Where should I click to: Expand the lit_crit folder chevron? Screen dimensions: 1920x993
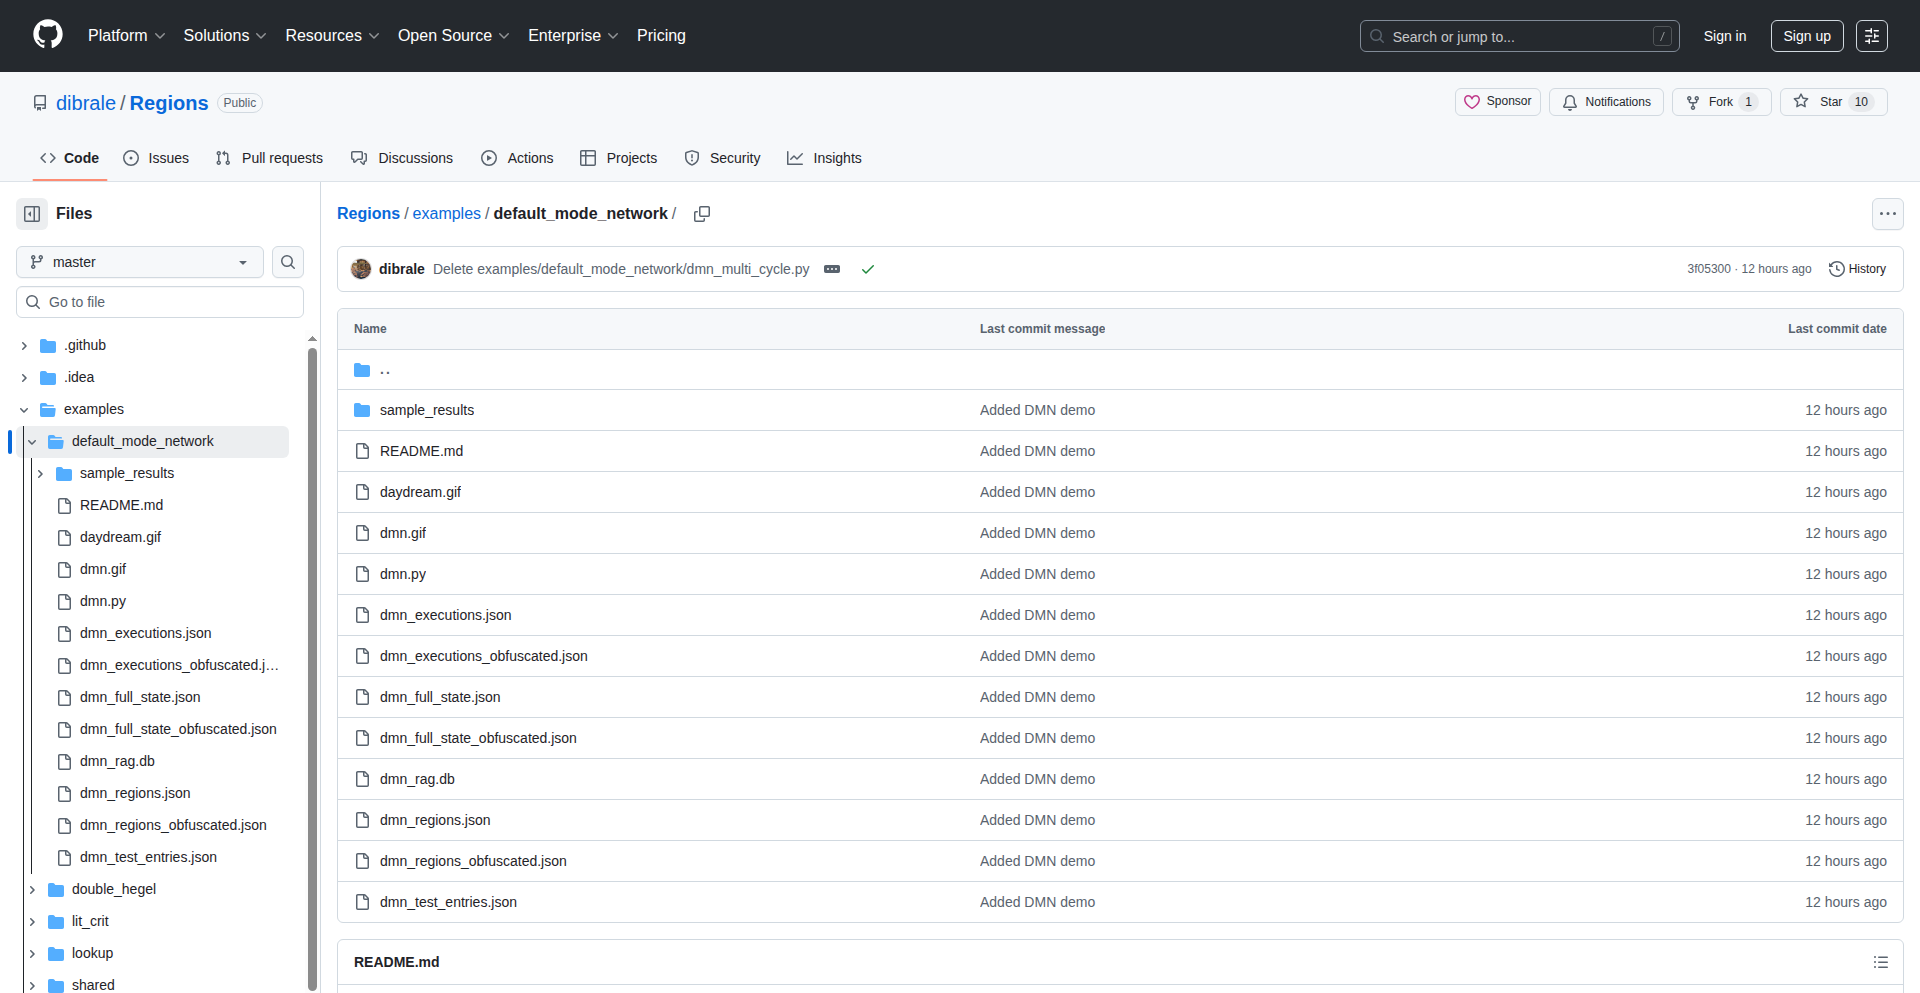(32, 922)
